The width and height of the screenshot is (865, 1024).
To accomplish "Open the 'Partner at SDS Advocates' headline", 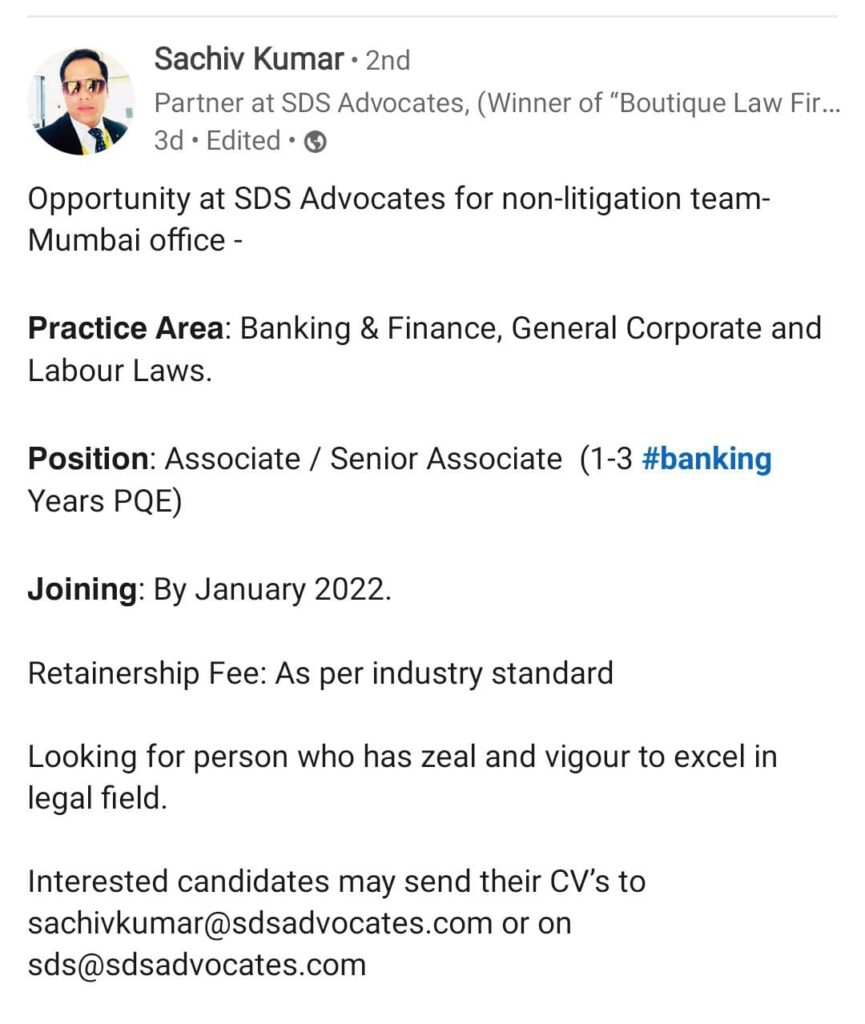I will [x=497, y=103].
